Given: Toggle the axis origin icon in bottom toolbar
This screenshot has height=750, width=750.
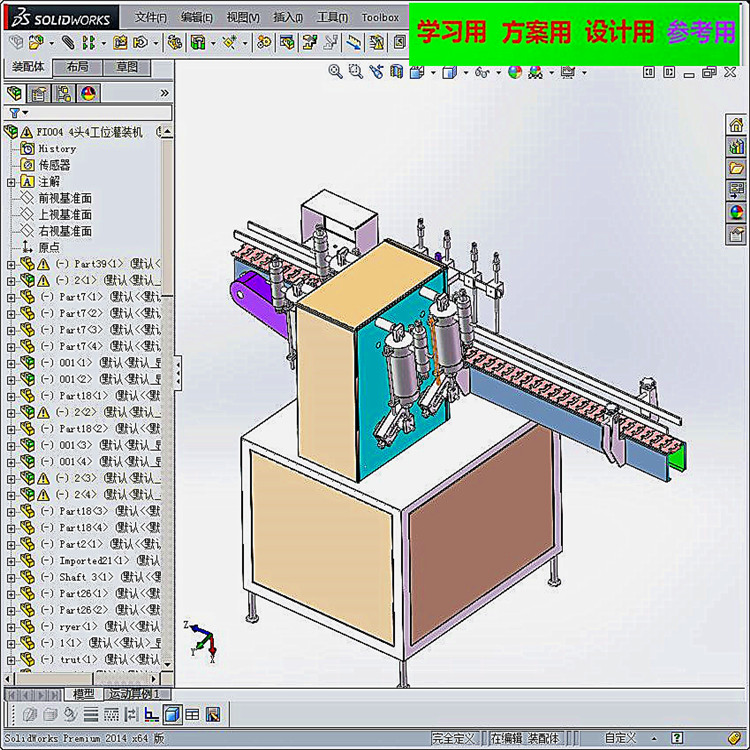Looking at the screenshot, I should 151,715.
